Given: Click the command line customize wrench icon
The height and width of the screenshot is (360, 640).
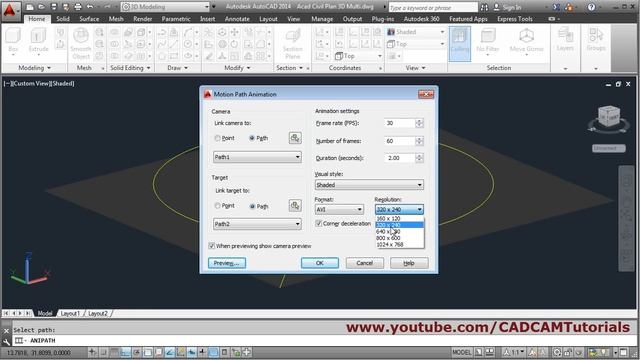Looking at the screenshot, I should pos(6,341).
